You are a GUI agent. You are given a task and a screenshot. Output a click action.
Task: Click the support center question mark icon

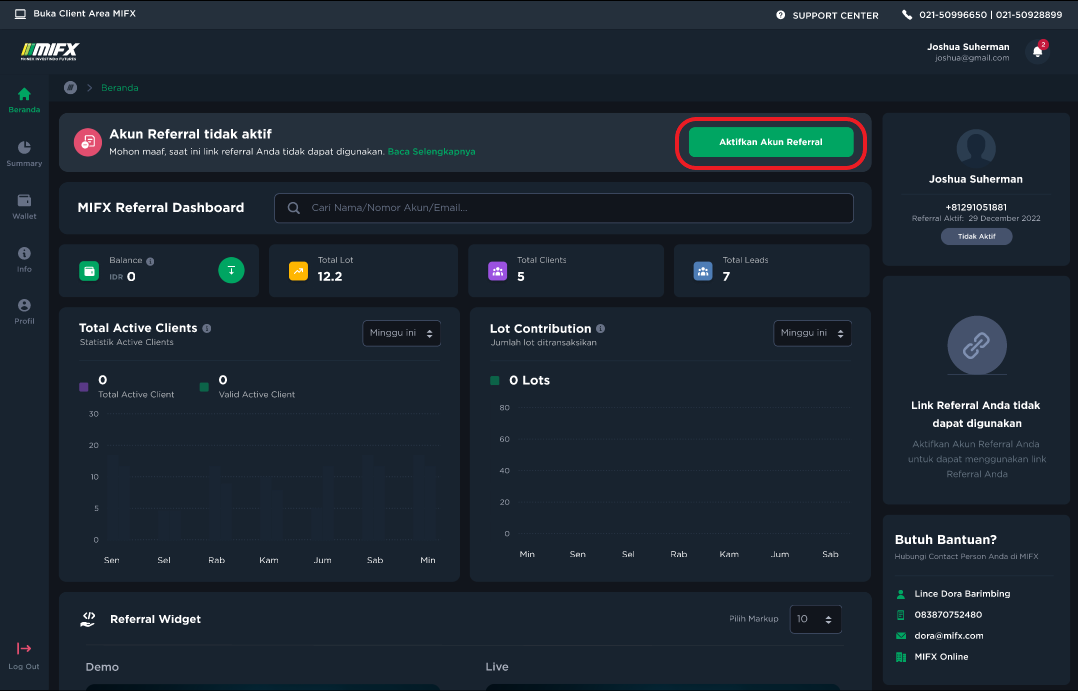pos(780,15)
